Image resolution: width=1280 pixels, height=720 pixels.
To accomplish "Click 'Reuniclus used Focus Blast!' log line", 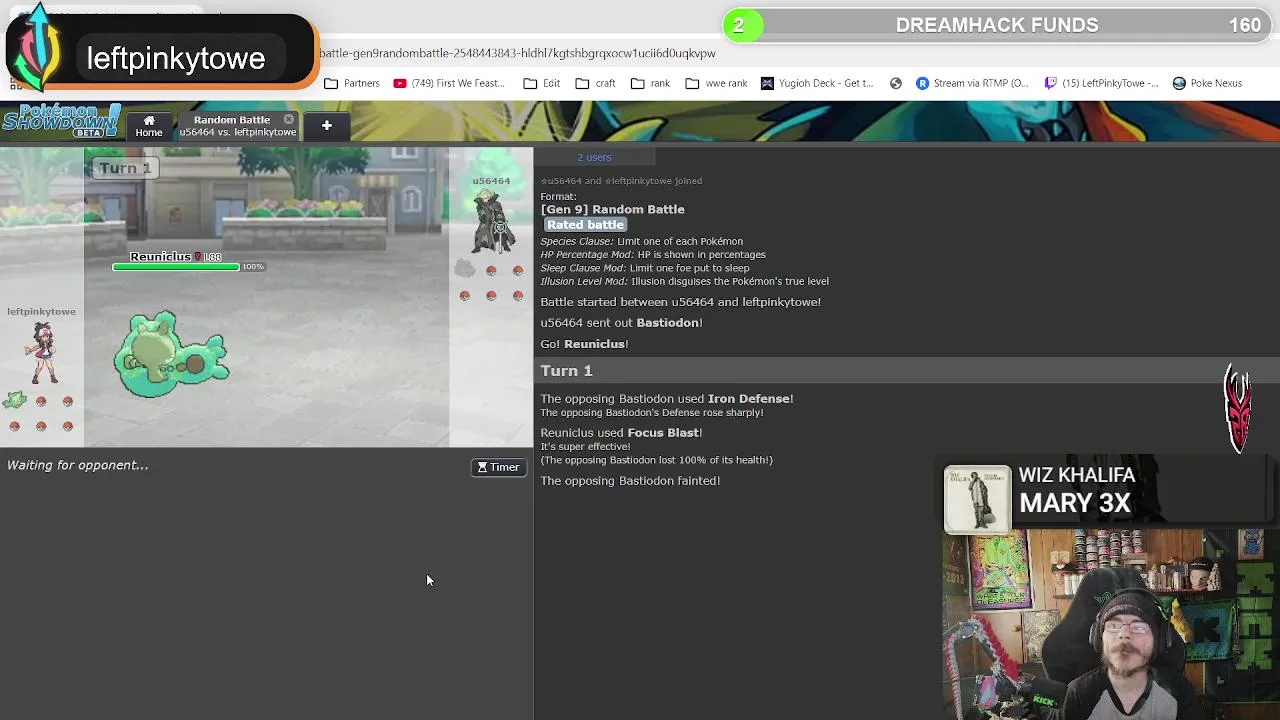I will tap(621, 433).
